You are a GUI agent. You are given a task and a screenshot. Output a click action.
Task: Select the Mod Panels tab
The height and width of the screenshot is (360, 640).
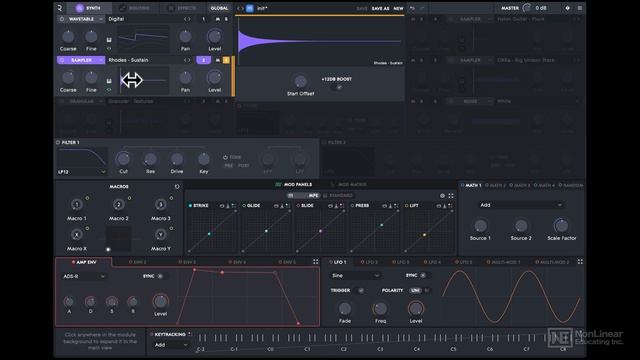(x=294, y=184)
